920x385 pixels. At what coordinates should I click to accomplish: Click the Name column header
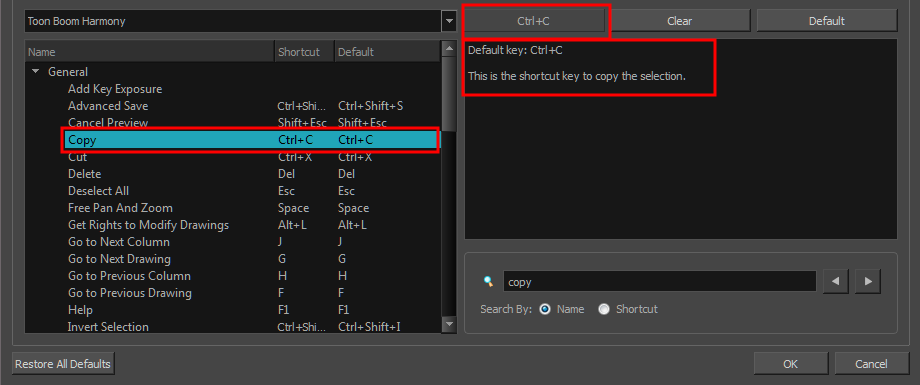coord(150,52)
